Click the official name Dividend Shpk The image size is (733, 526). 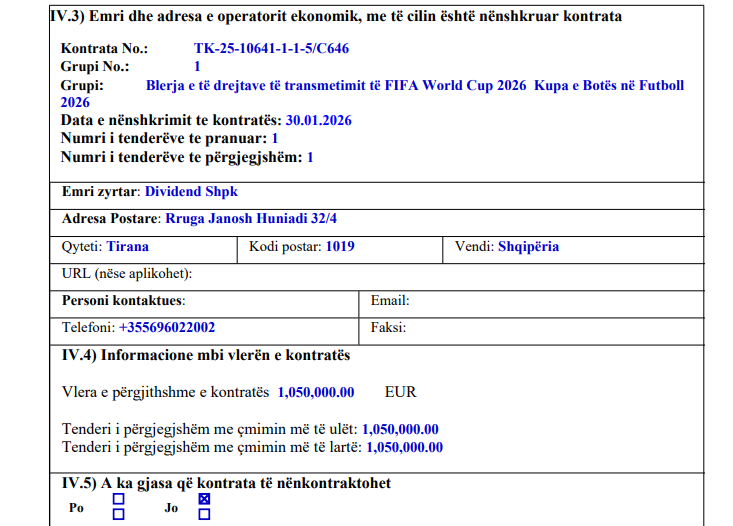click(191, 191)
